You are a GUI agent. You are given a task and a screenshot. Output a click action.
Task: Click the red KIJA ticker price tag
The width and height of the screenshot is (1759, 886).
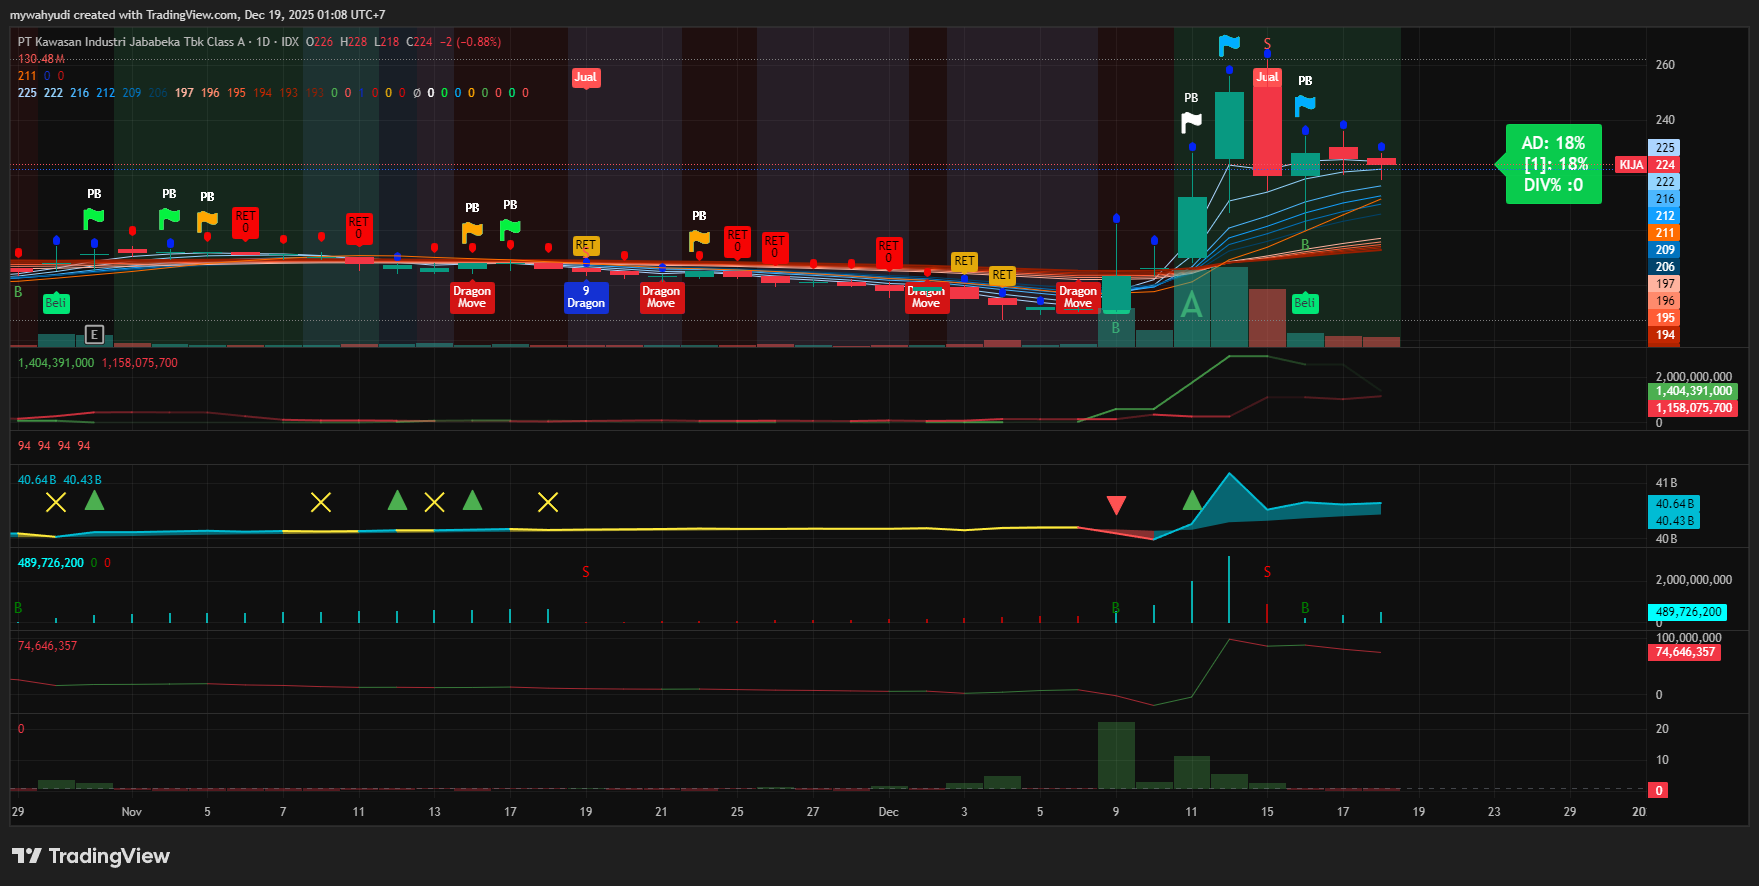tap(1631, 165)
